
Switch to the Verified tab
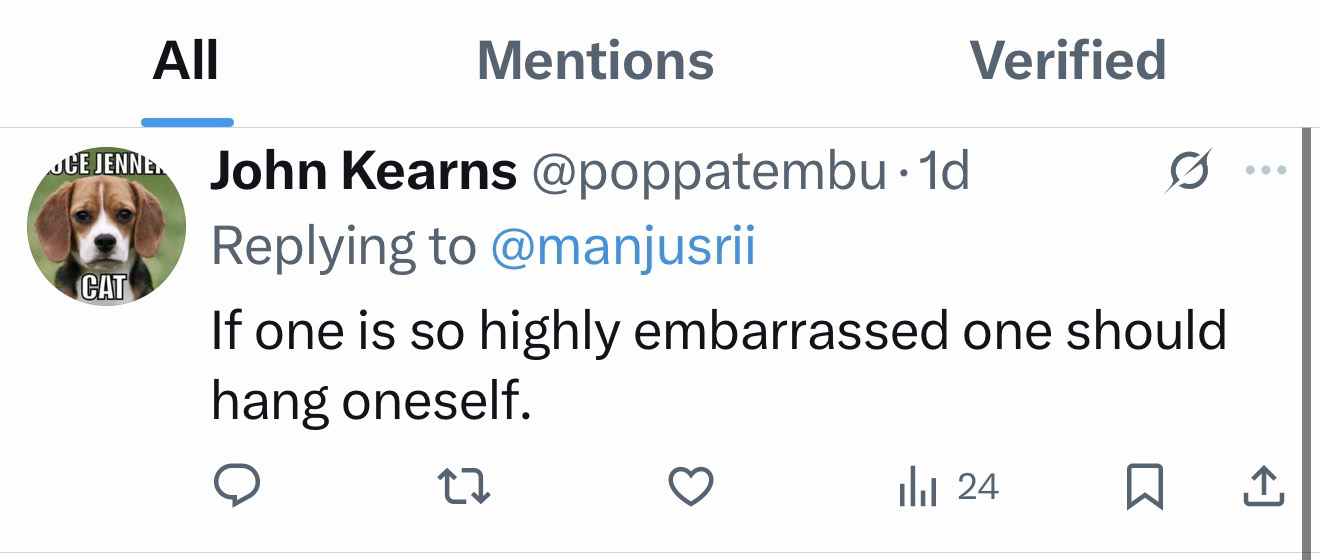(x=1067, y=60)
